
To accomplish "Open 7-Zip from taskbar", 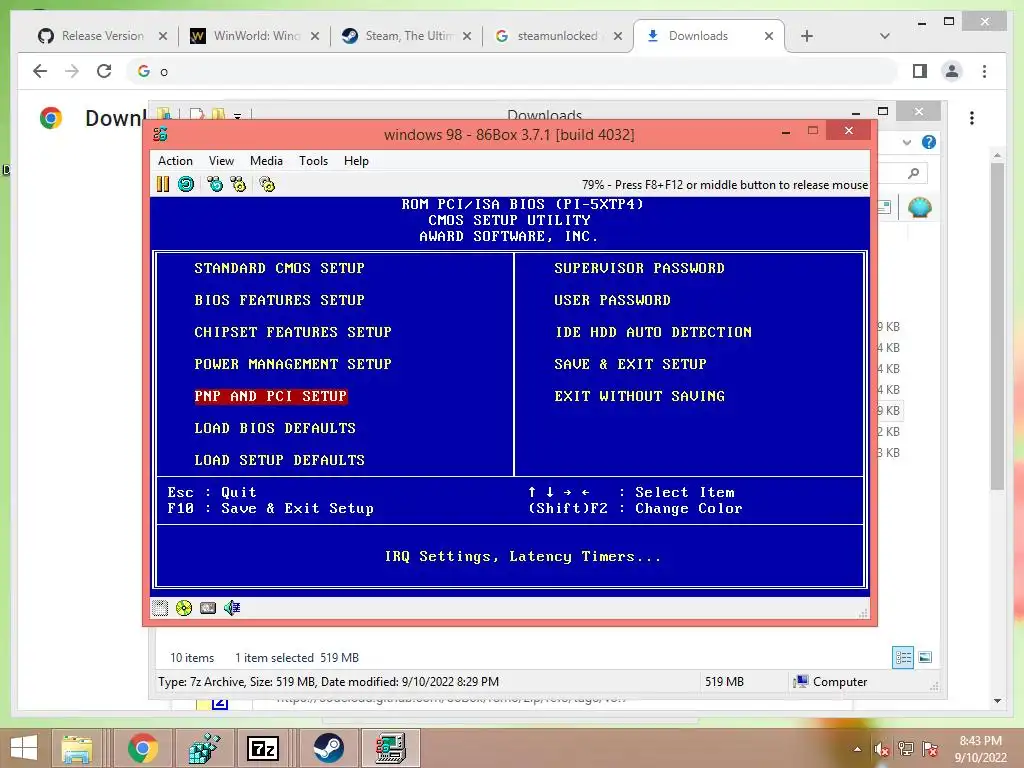I will click(263, 748).
